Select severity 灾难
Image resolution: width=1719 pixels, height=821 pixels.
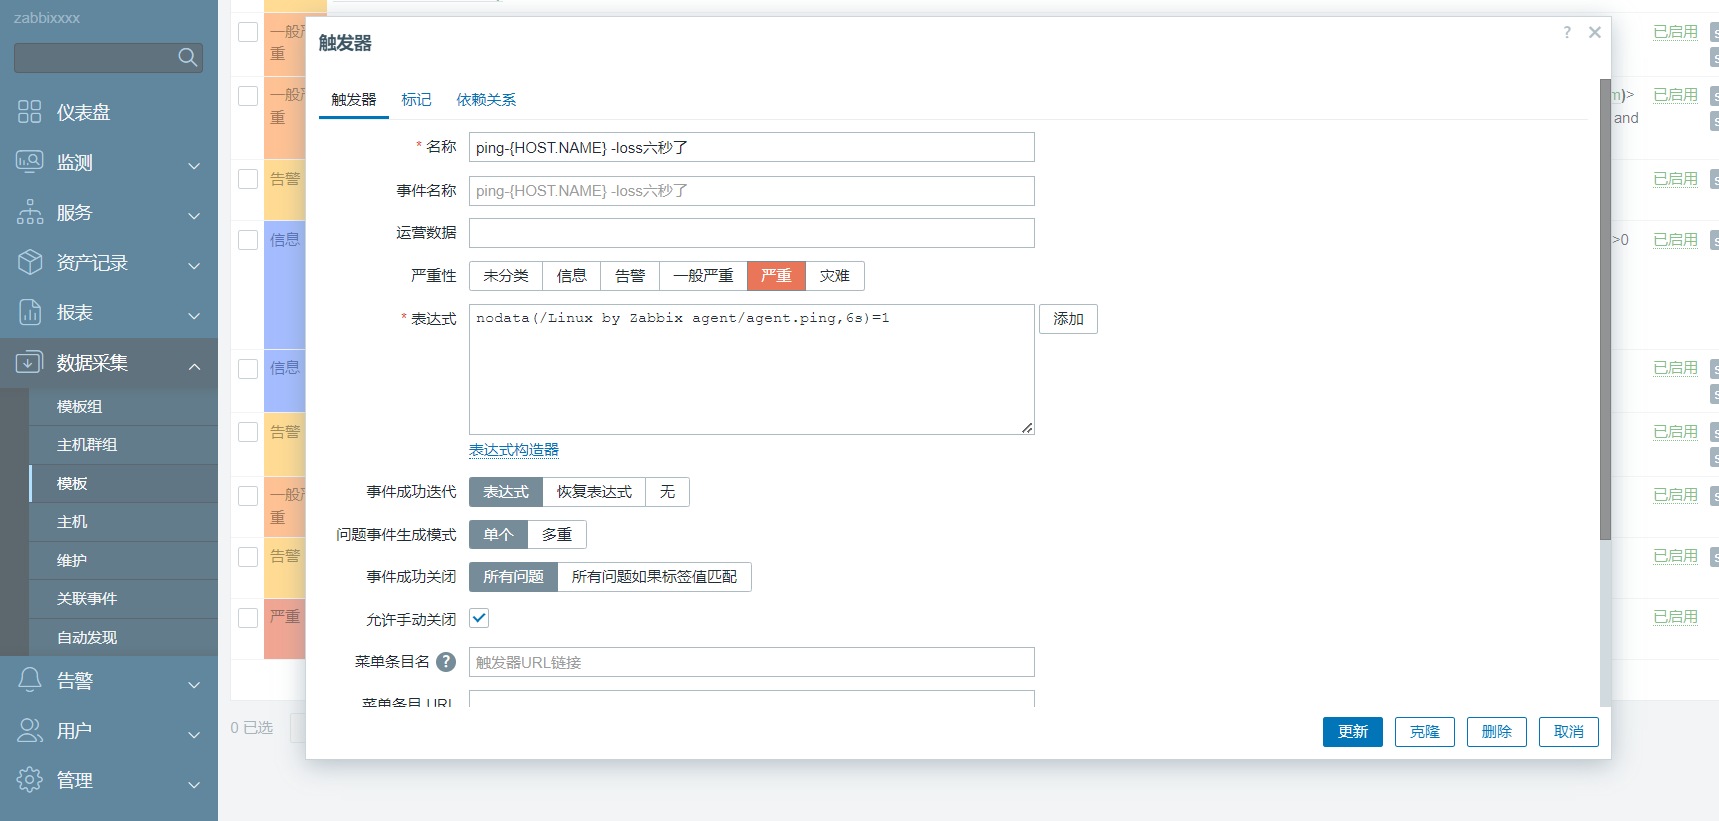(835, 276)
